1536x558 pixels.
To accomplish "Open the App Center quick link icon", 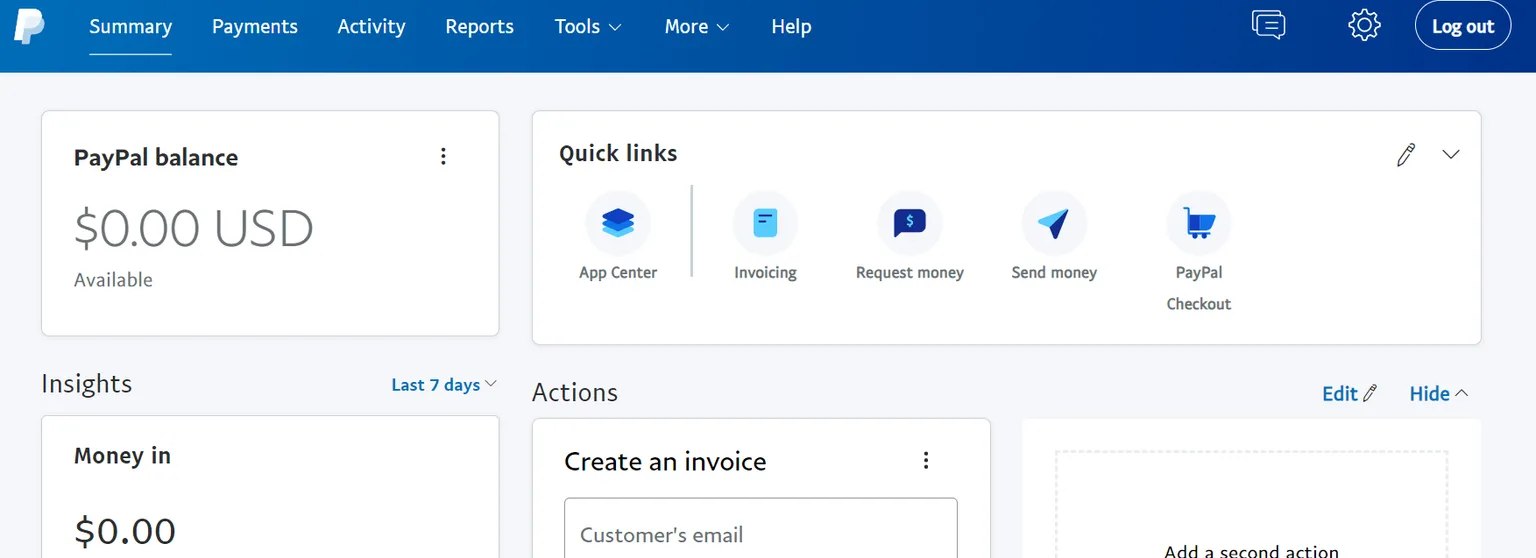I will 618,223.
